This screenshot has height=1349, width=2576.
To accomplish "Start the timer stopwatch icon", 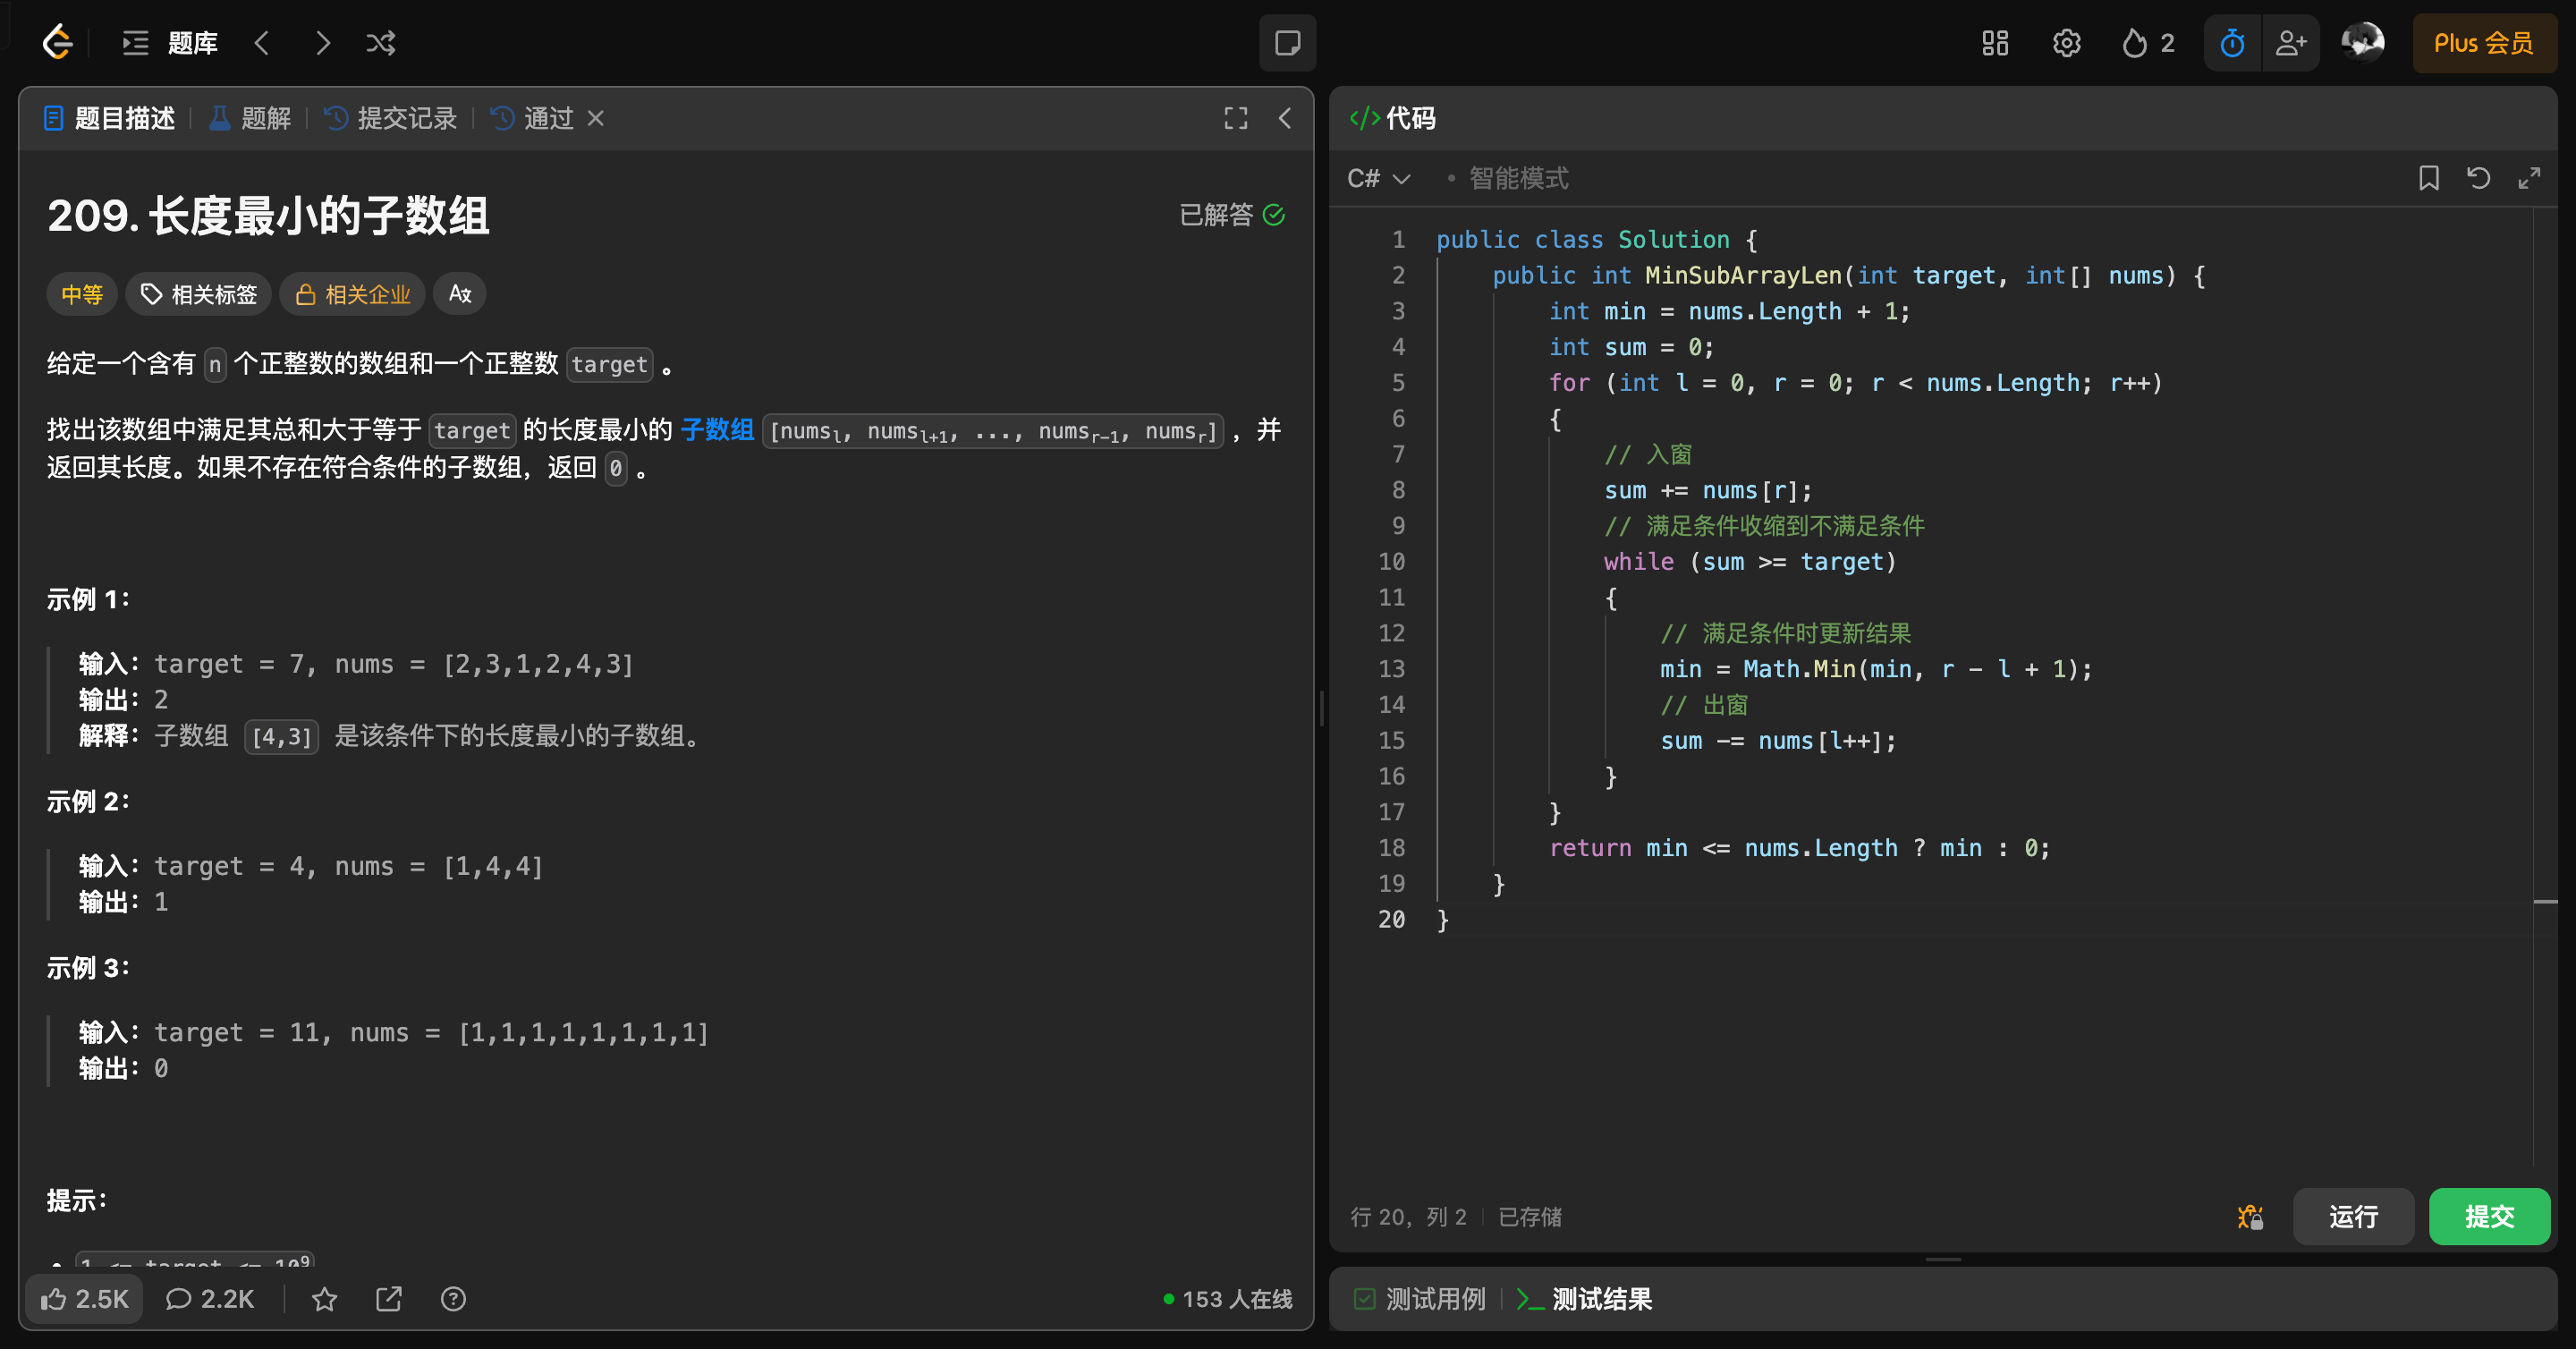I will (x=2232, y=43).
